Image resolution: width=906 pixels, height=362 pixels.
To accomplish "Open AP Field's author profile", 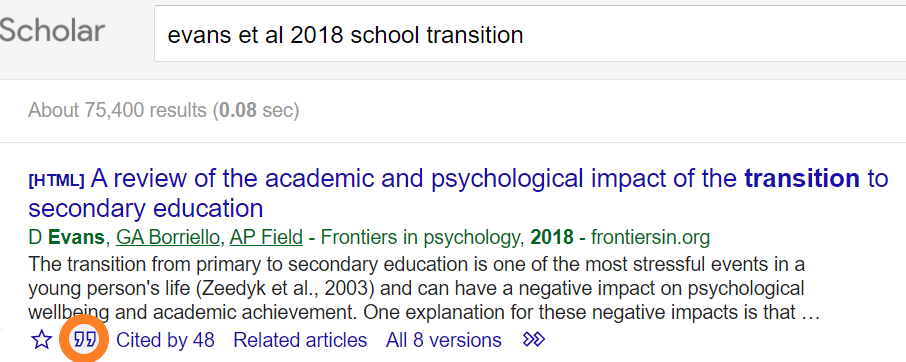I will (x=266, y=237).
